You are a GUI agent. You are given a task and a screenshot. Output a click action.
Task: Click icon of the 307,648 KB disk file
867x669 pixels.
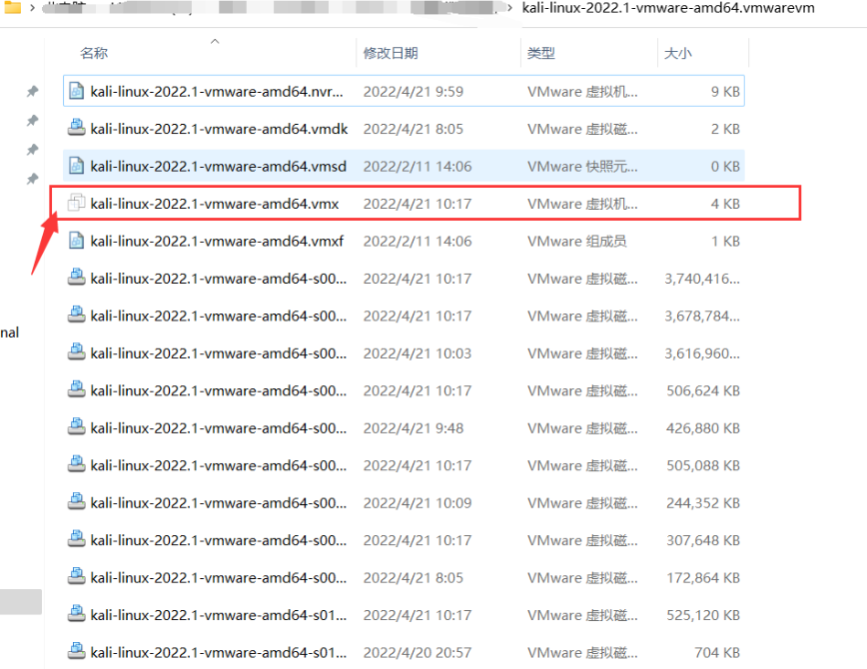[76, 540]
